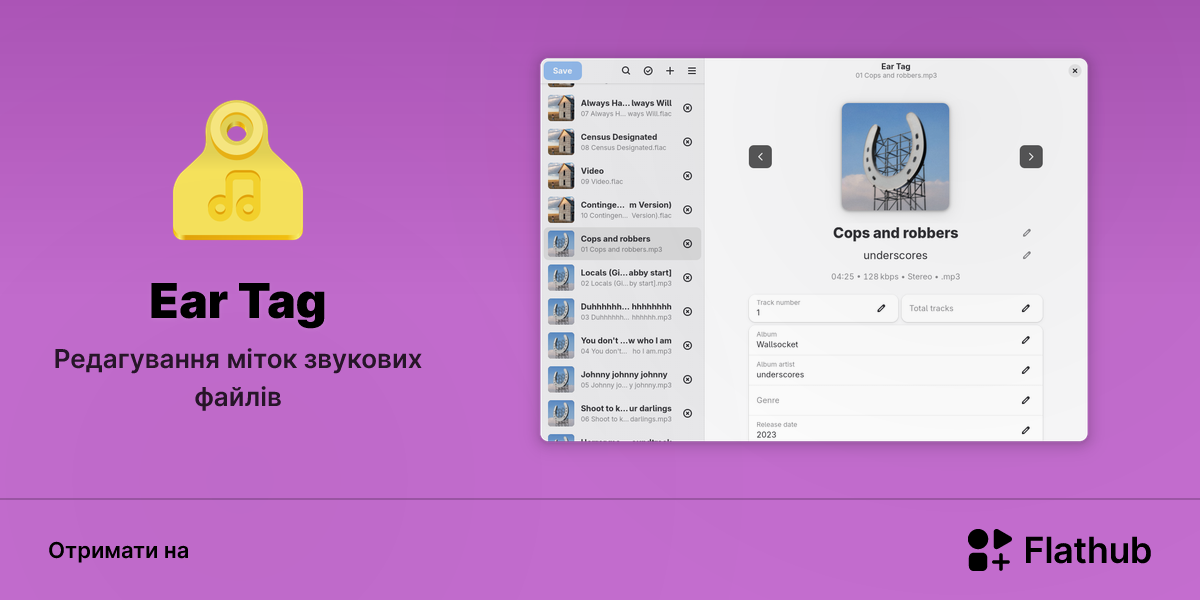Select Continge...m Version) file row
The image size is (1200, 600).
(622, 210)
